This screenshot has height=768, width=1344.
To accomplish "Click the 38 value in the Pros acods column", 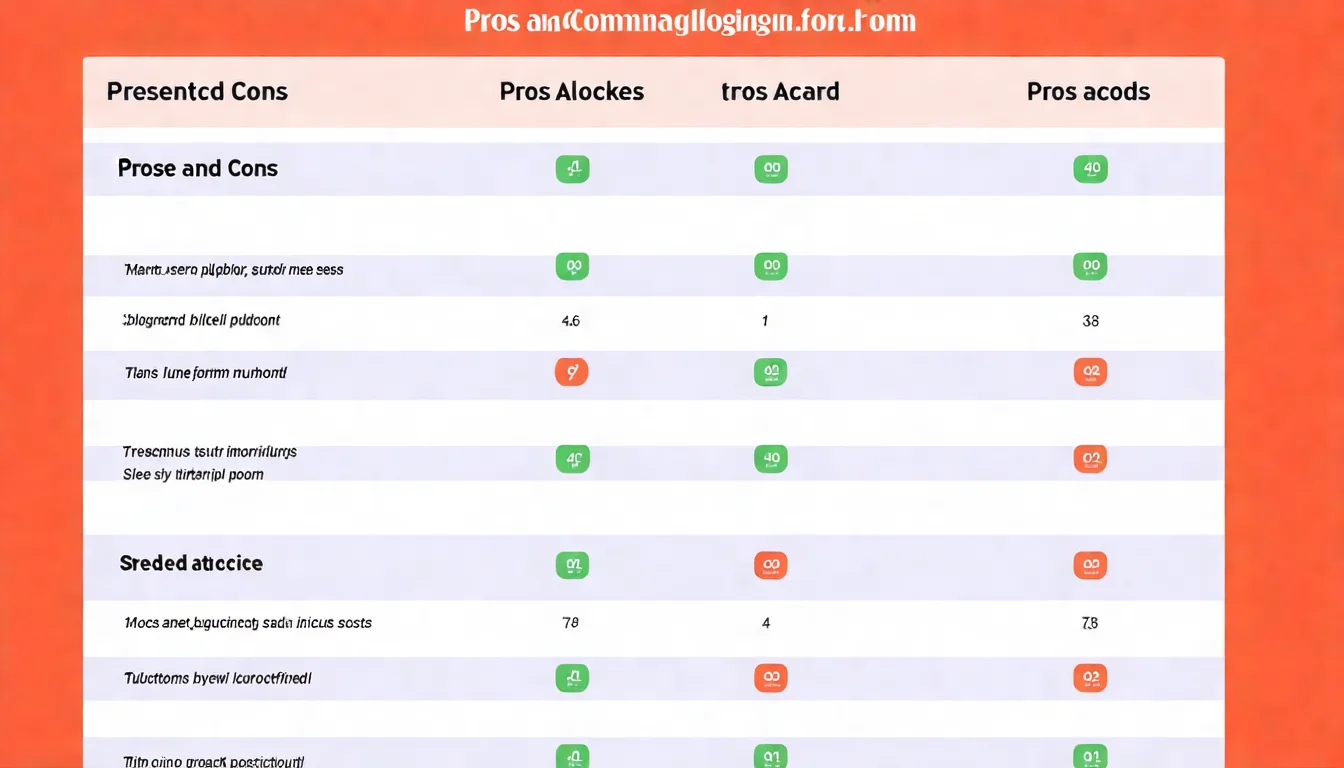I will [x=1090, y=321].
